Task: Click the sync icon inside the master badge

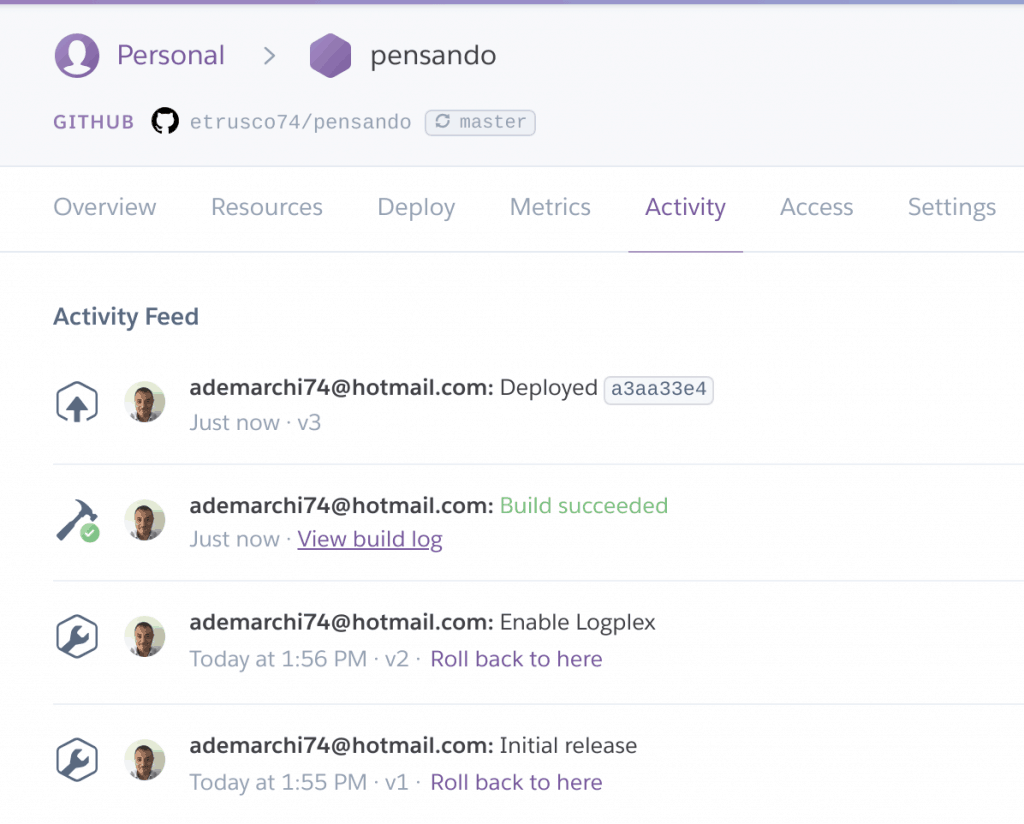Action: point(443,122)
